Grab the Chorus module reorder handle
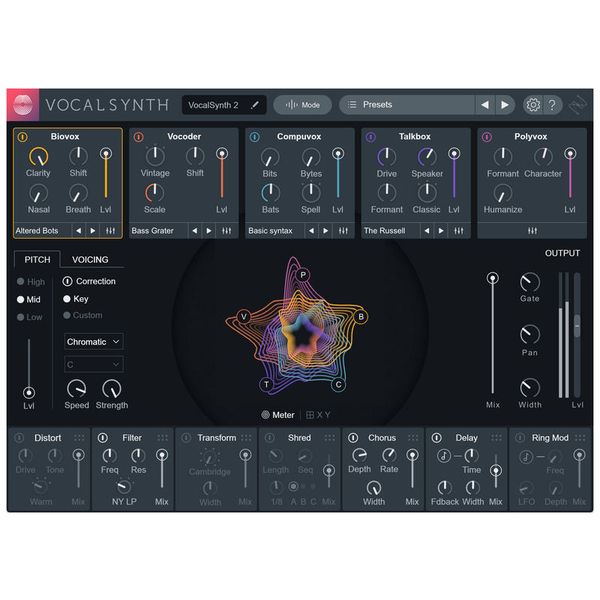The image size is (600, 600). tap(413, 438)
